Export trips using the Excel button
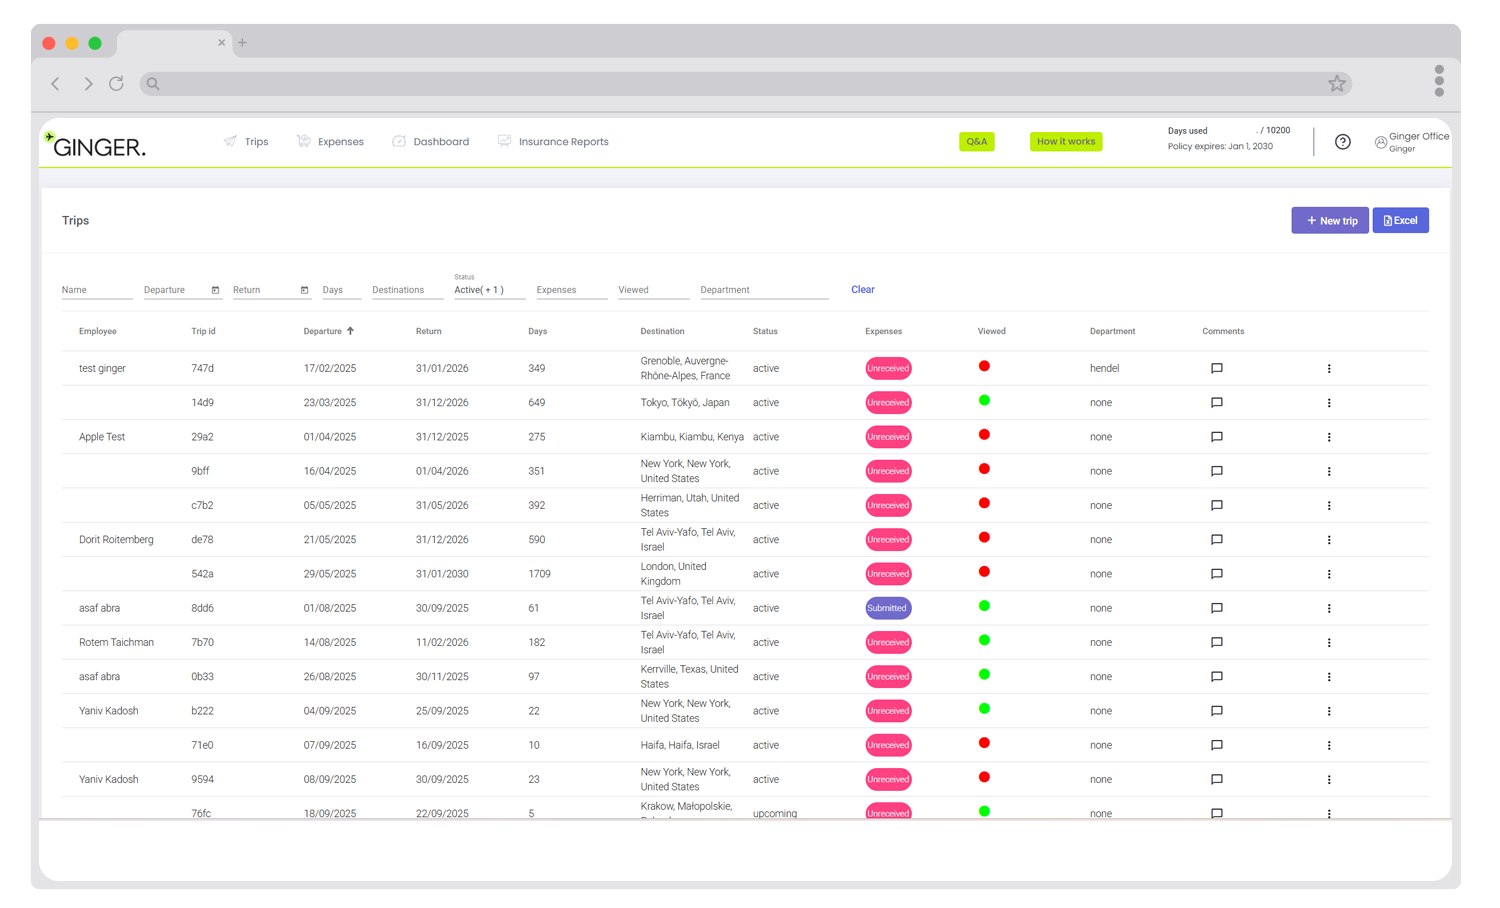Screen dimensions: 1500x908 (1400, 221)
